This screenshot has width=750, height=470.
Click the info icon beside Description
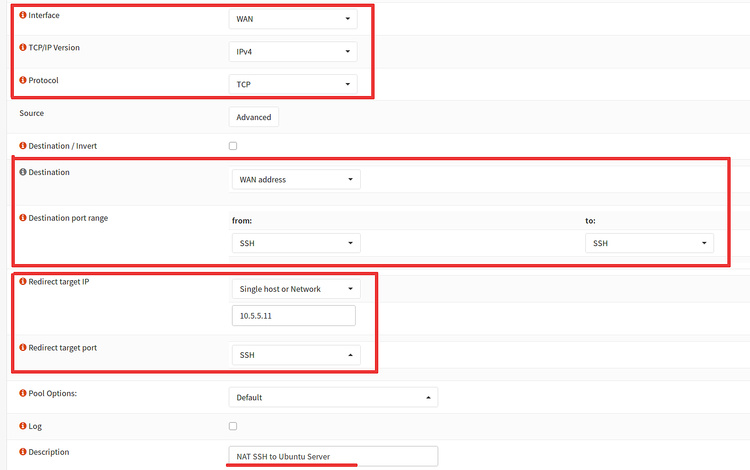point(23,452)
